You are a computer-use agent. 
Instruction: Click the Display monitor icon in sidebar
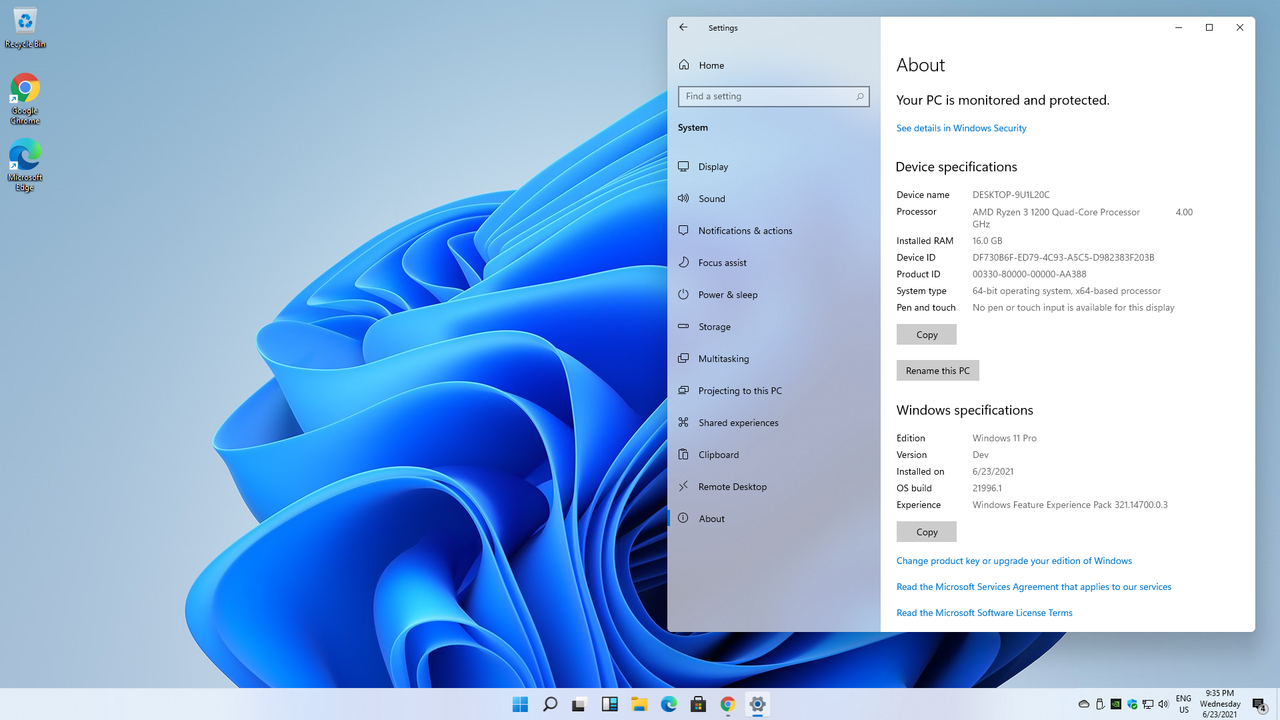tap(683, 167)
